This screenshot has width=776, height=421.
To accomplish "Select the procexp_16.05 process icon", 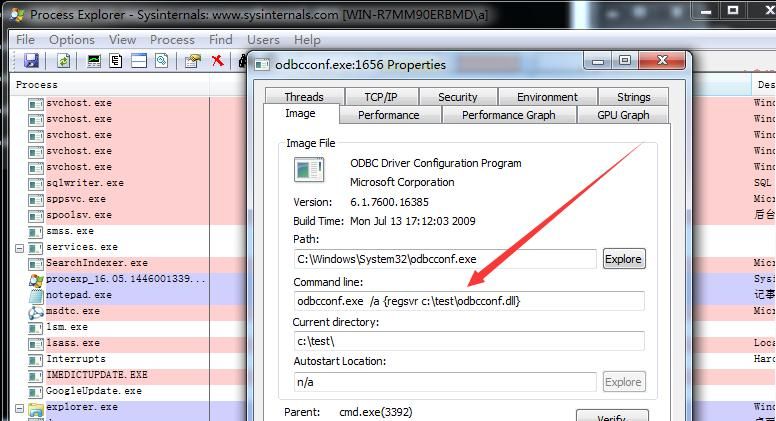I will click(x=36, y=280).
